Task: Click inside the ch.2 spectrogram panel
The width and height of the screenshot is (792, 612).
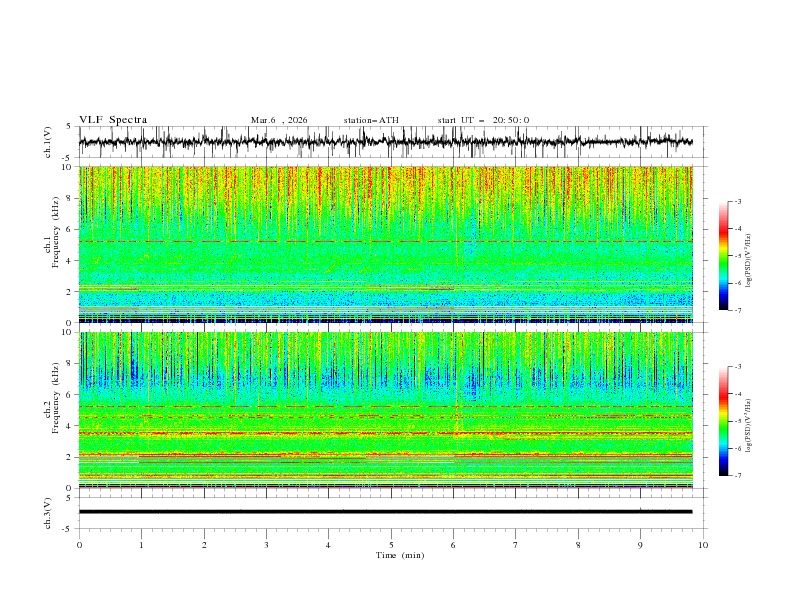Action: (385, 410)
